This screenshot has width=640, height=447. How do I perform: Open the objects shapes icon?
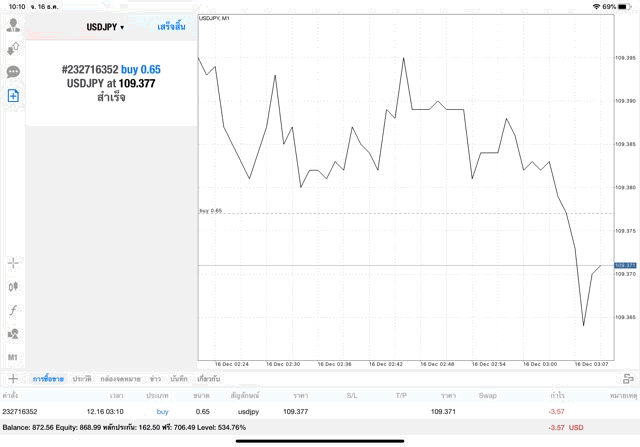click(x=13, y=334)
